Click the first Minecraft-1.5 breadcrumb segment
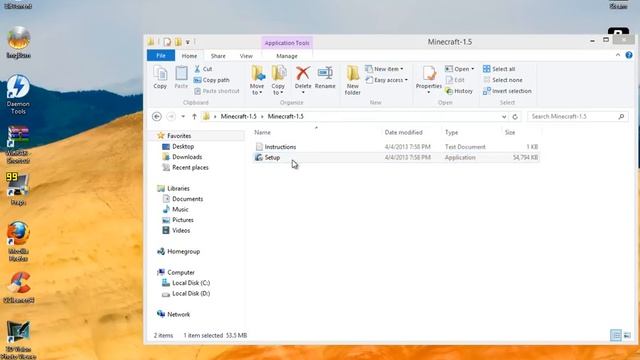Screen dimensions: 640x360 pos(238,116)
